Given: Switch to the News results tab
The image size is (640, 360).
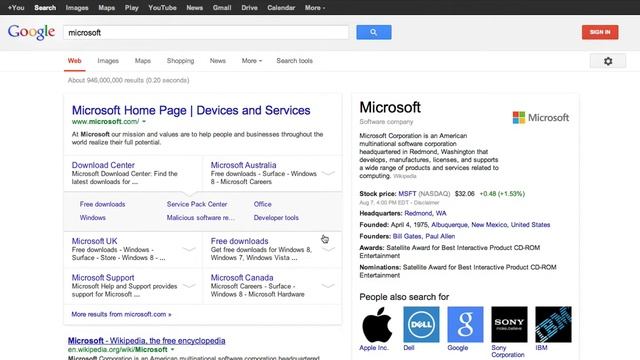Looking at the screenshot, I should point(218,61).
